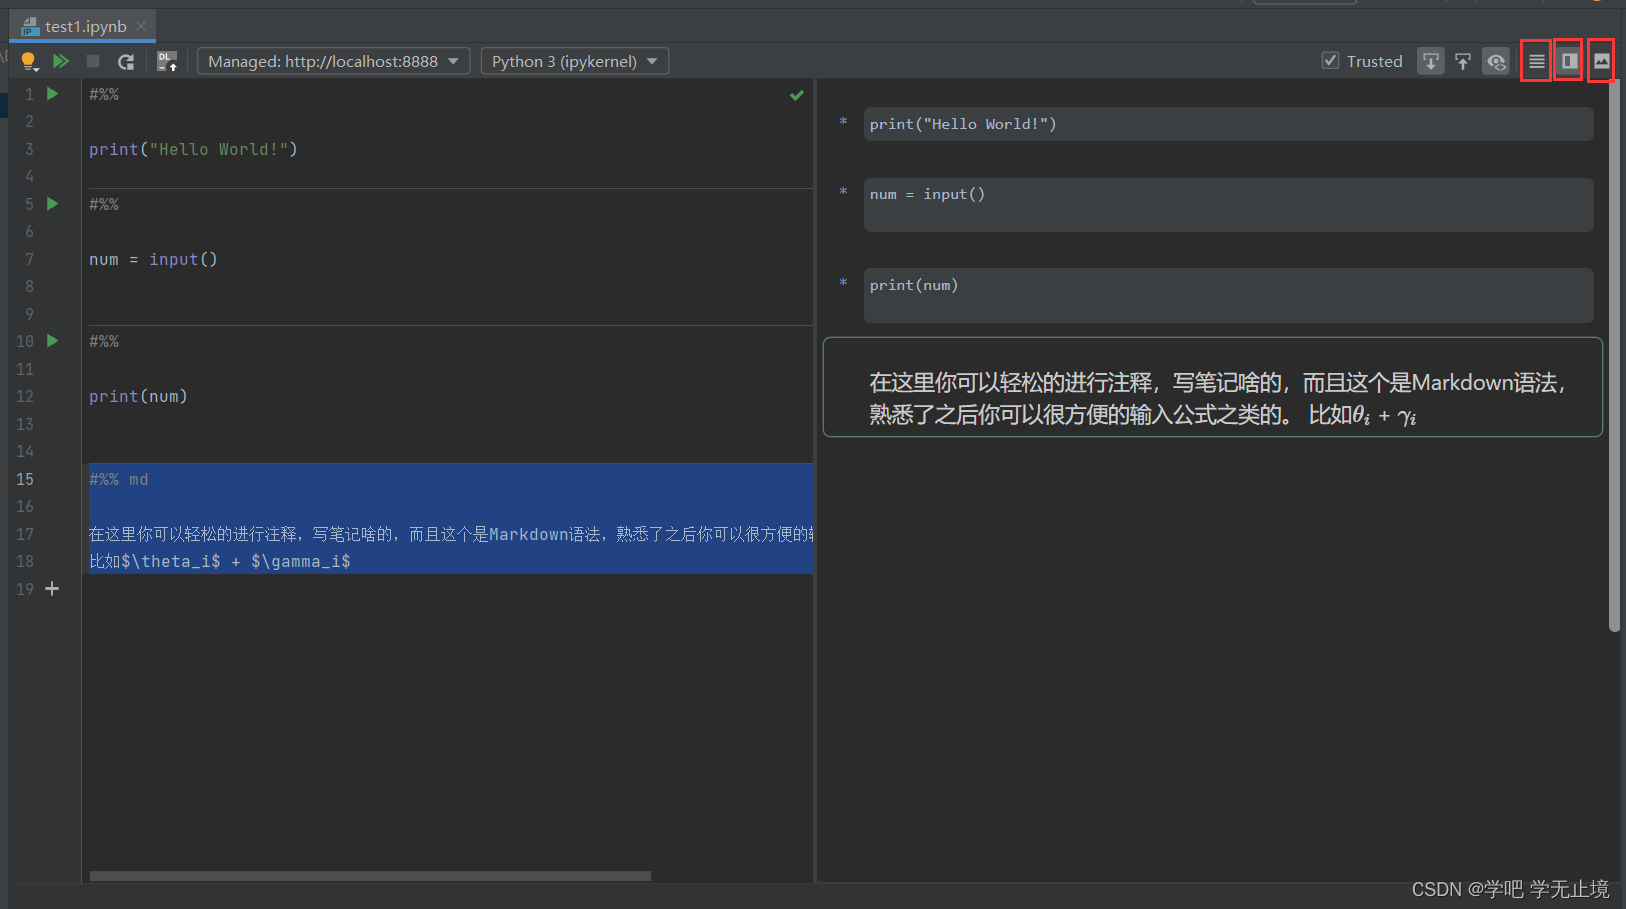
Task: Click the \theta_i + \gamma_i formula line
Action: point(219,561)
